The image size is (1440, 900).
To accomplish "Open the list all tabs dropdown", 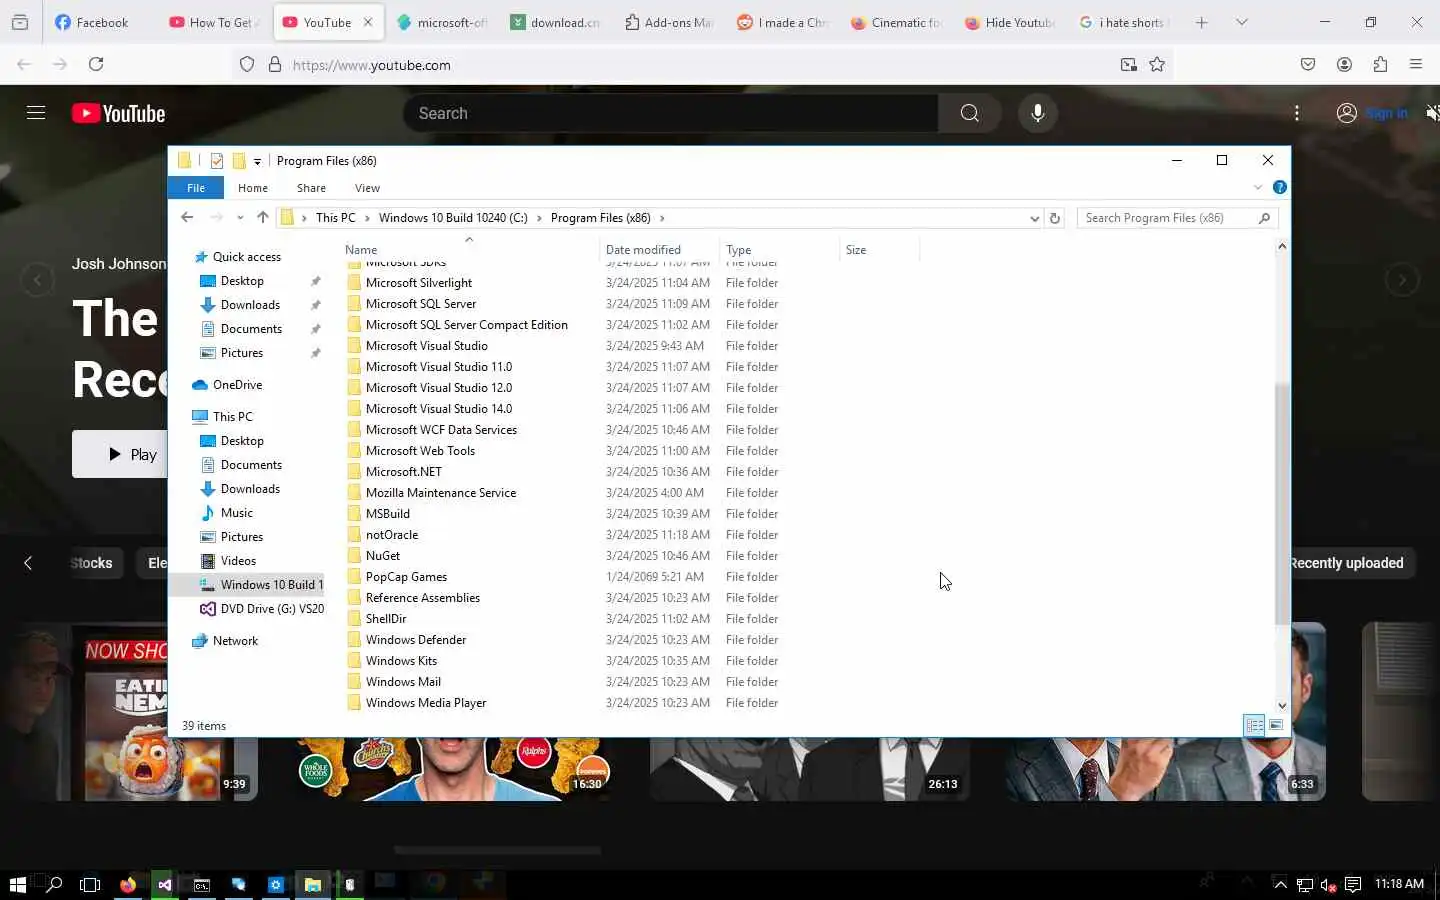I will (1242, 22).
